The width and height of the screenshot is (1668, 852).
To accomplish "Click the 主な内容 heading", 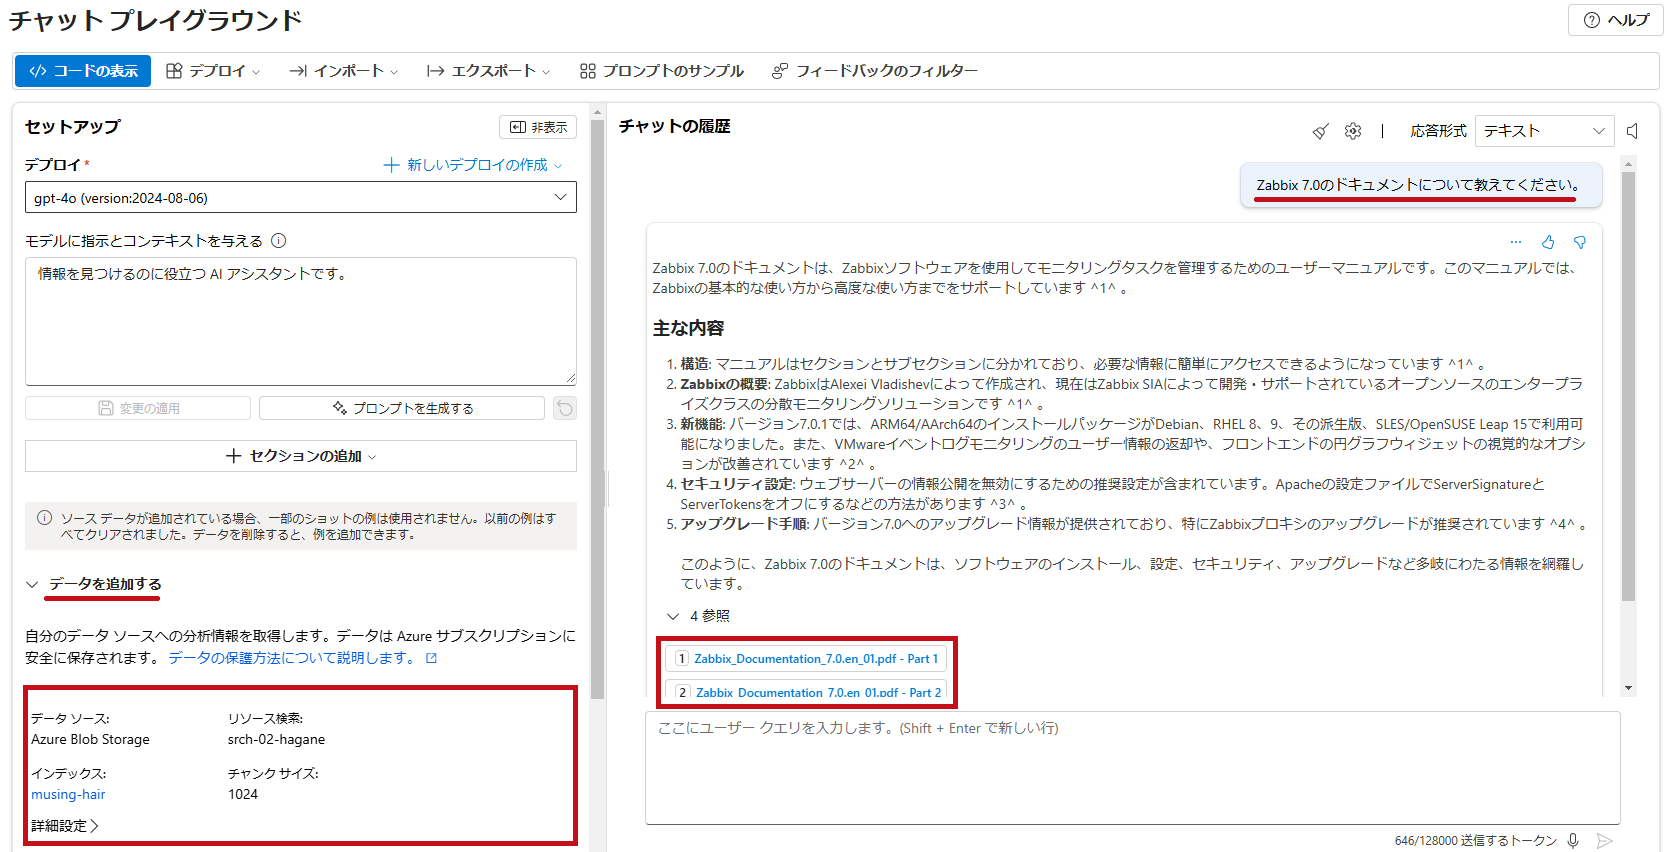I will [x=688, y=328].
